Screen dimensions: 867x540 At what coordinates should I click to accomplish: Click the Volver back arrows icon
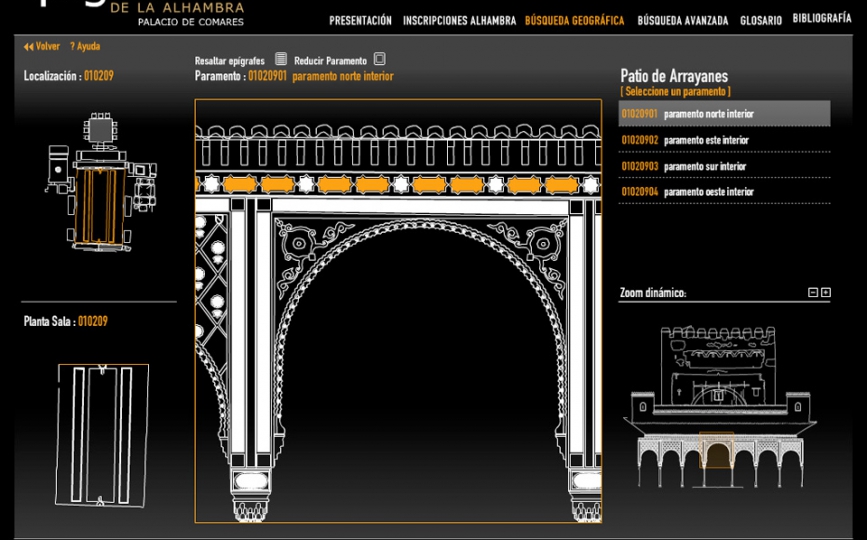click(29, 47)
